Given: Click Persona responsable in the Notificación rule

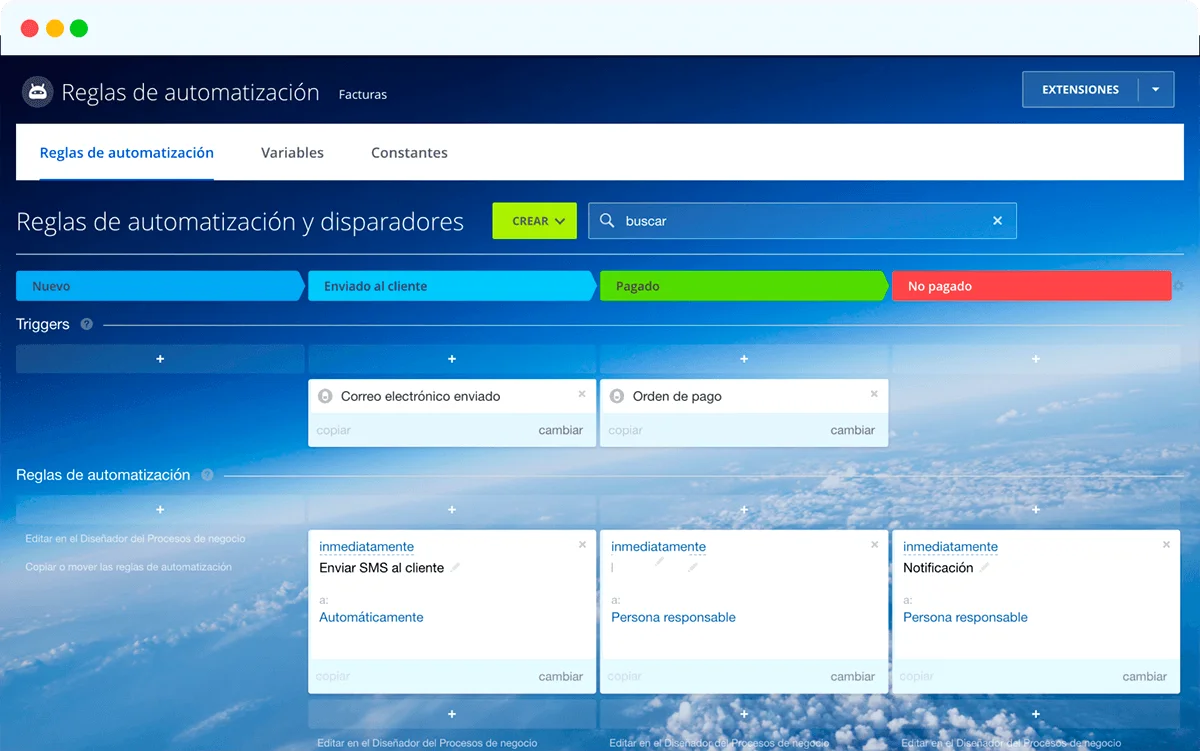Looking at the screenshot, I should pos(965,617).
